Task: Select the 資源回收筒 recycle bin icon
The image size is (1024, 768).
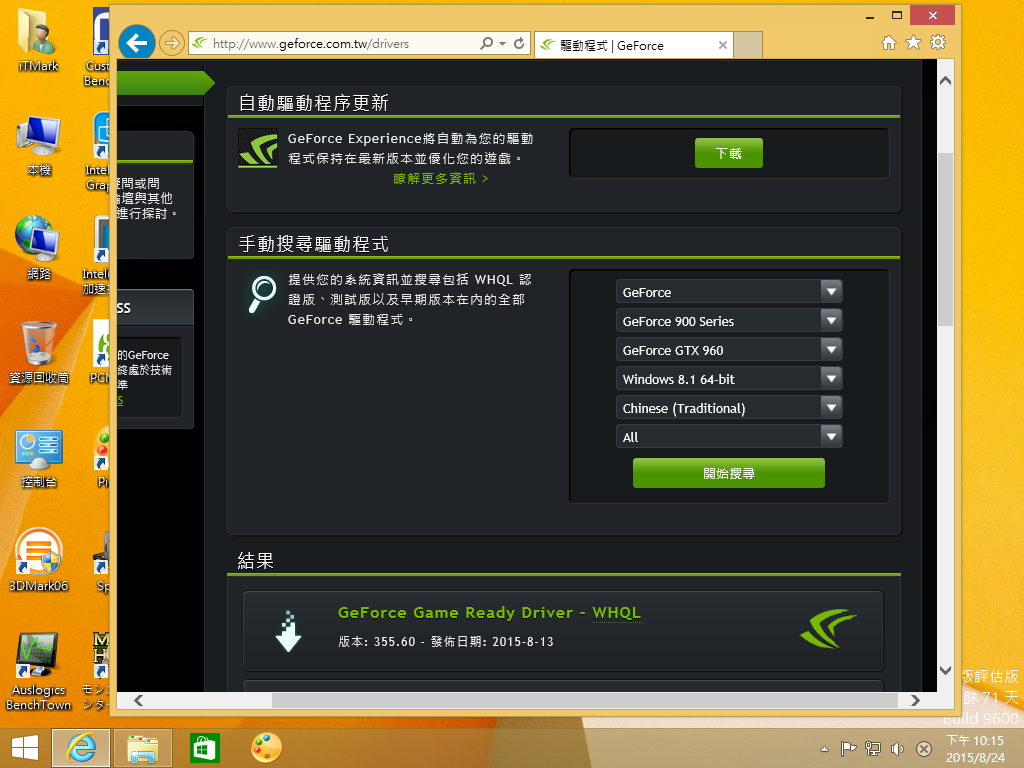Action: coord(38,353)
